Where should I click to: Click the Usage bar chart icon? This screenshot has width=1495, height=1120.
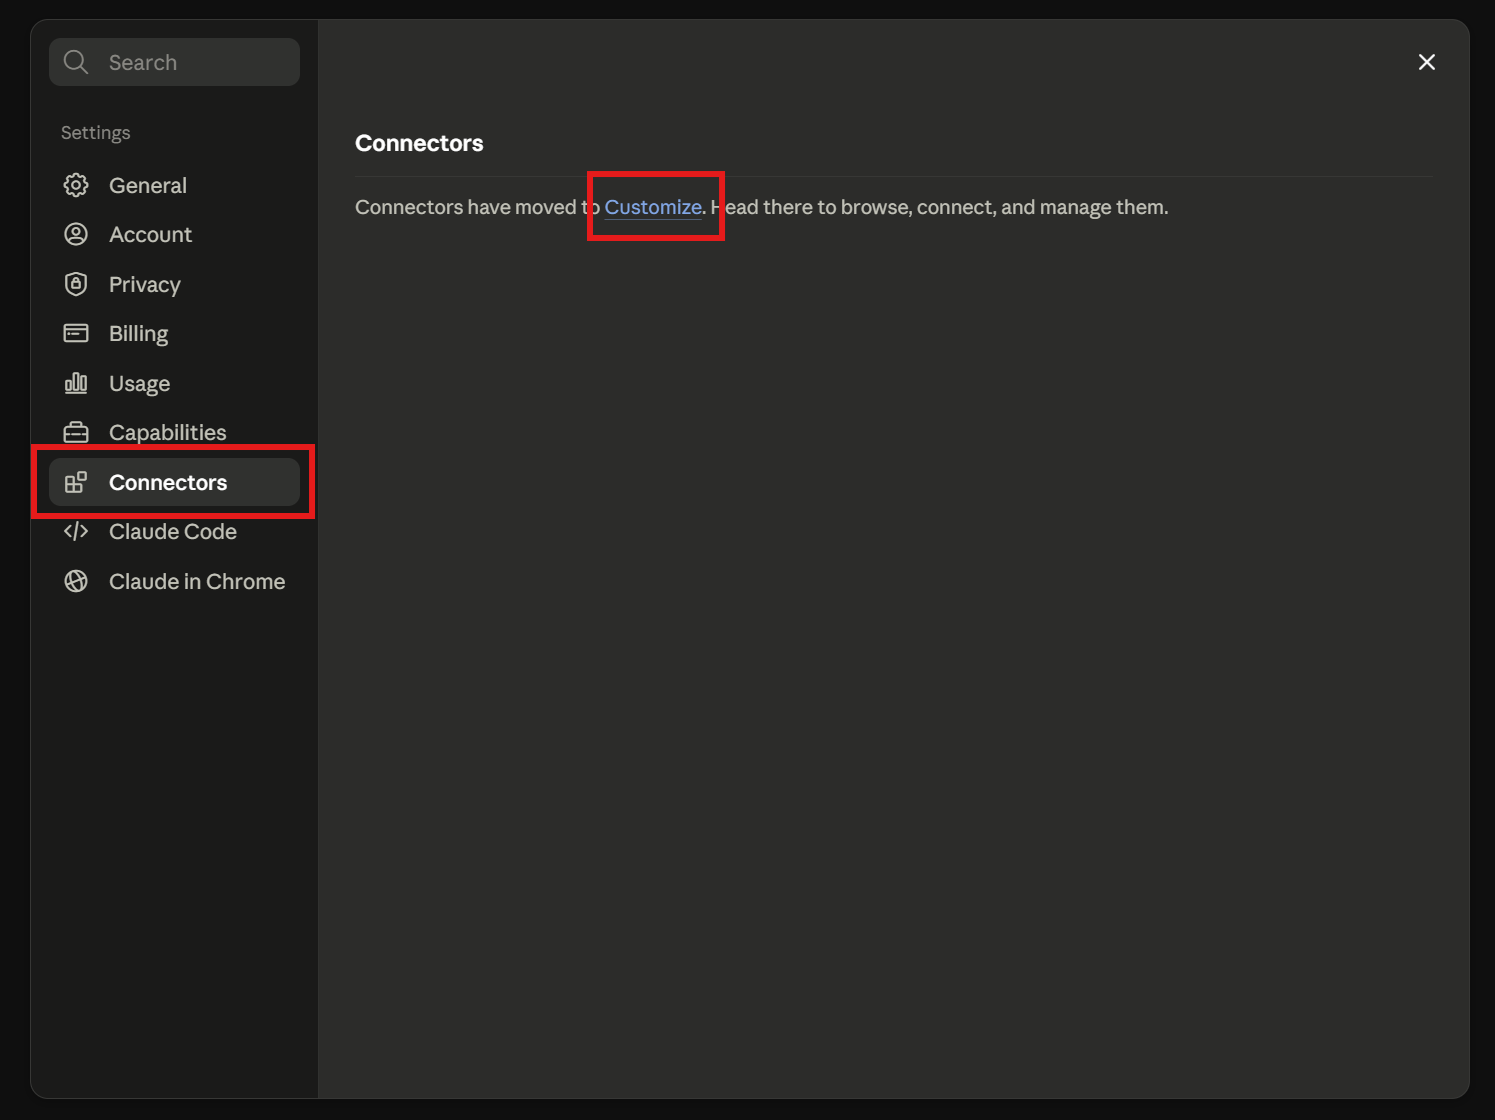pos(76,383)
